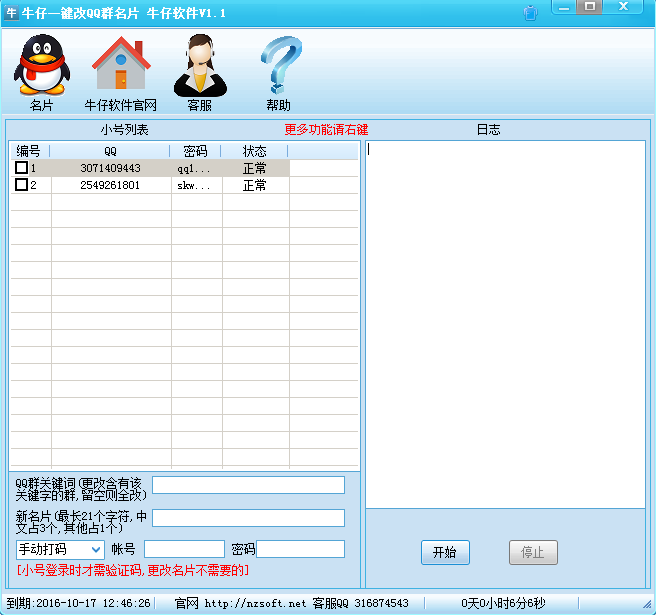The image size is (656, 615).
Task: Click the app logo icon in title bar
Action: pyautogui.click(x=11, y=13)
